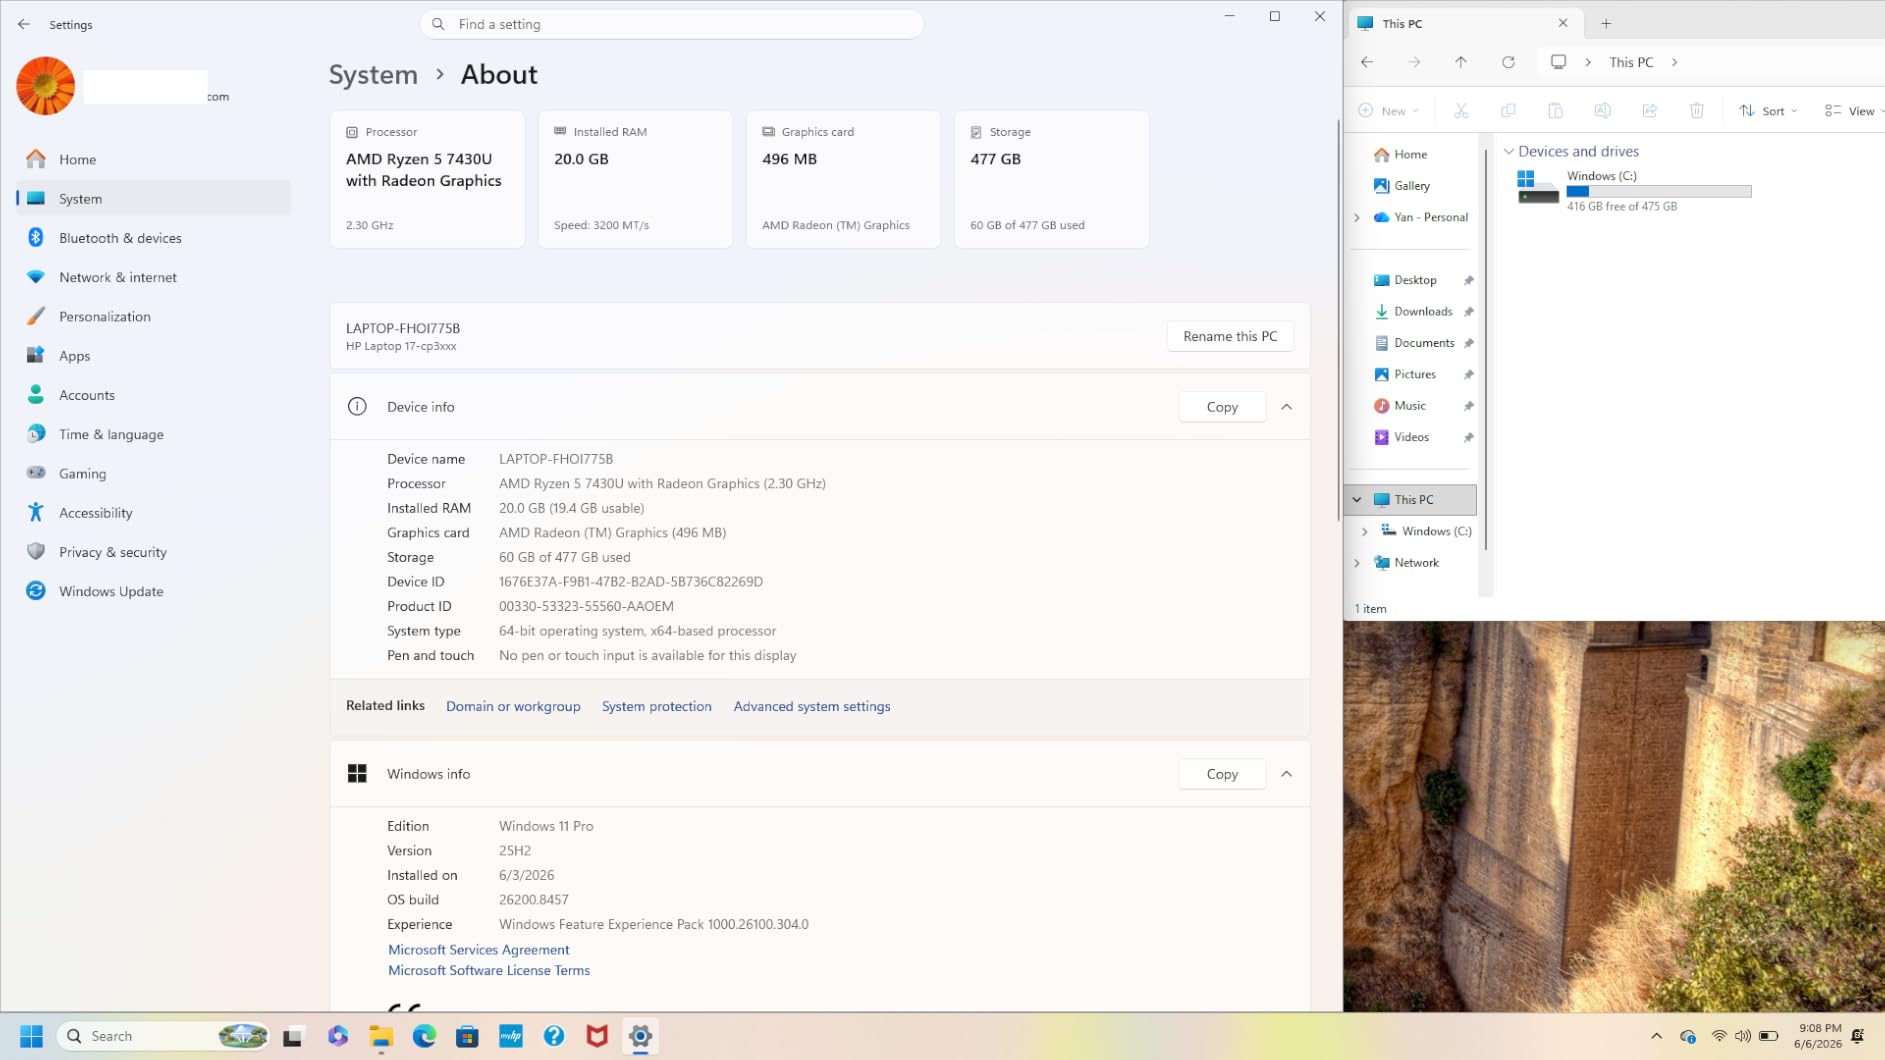This screenshot has width=1885, height=1060.
Task: Open Windows Update settings
Action: tap(153, 591)
